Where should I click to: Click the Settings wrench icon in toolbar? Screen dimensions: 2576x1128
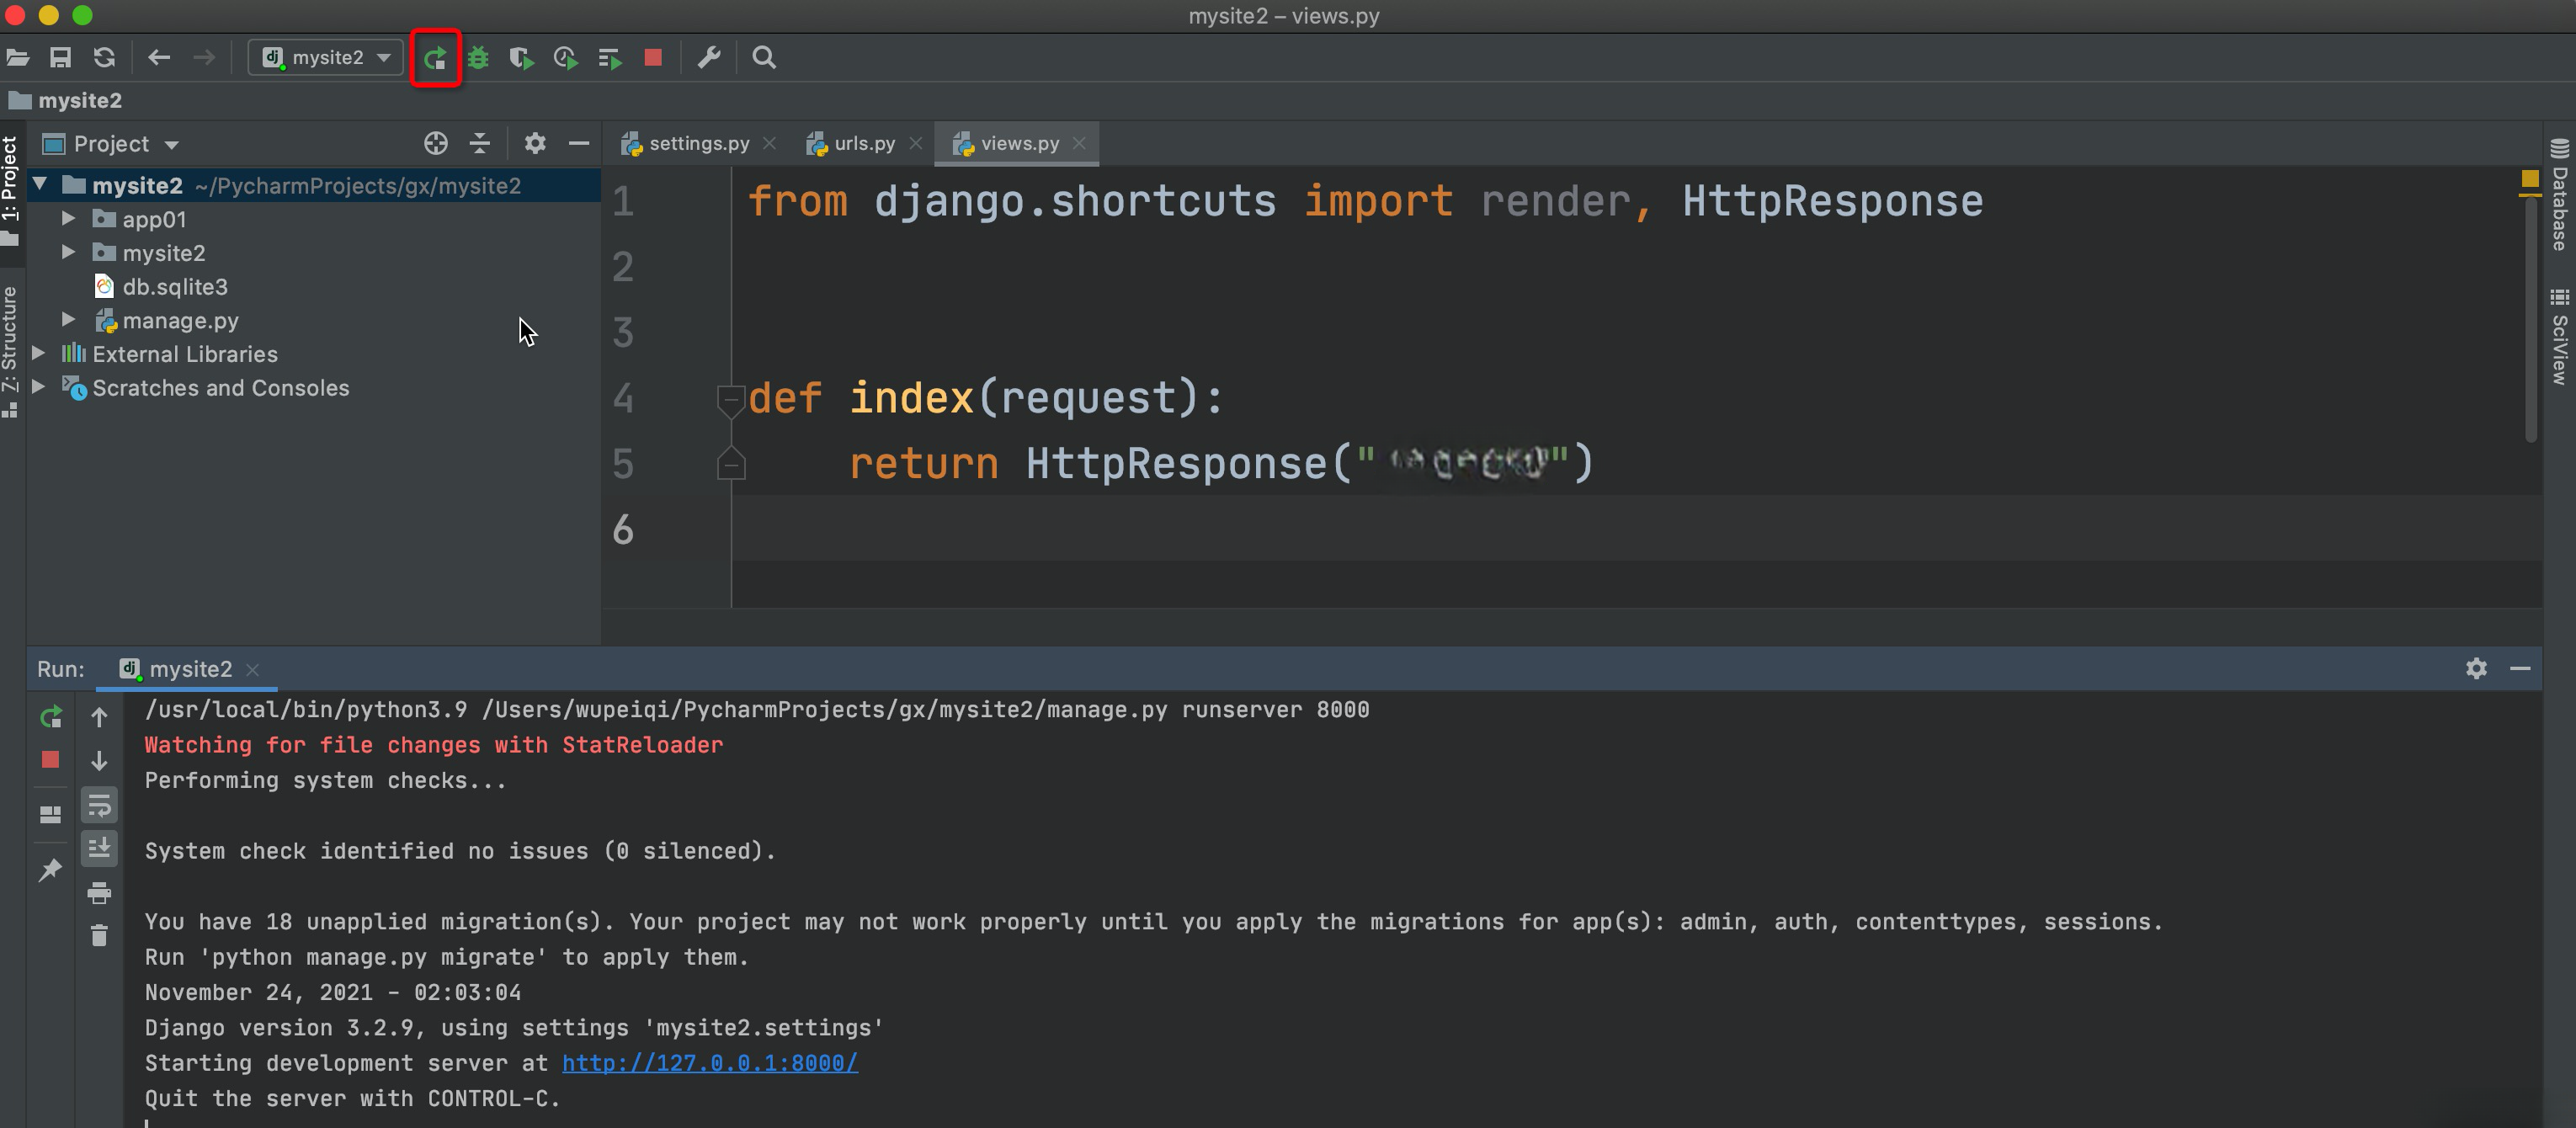(x=710, y=59)
